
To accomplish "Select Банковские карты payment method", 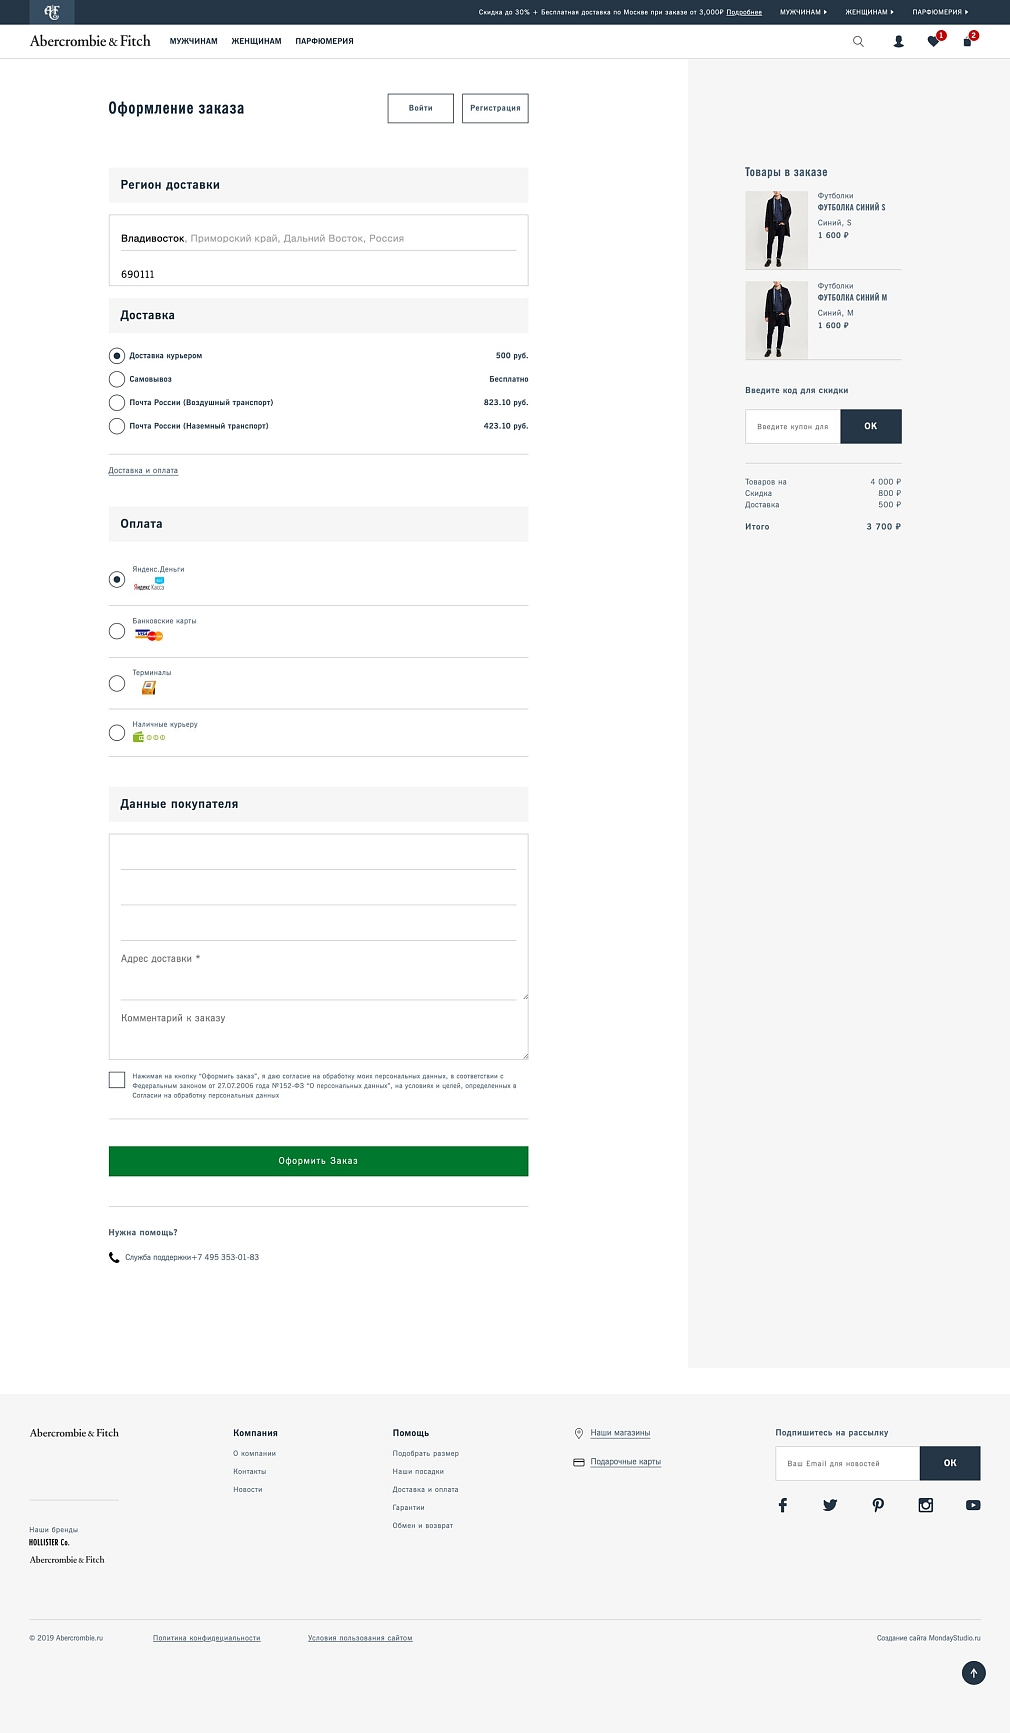I will point(117,631).
